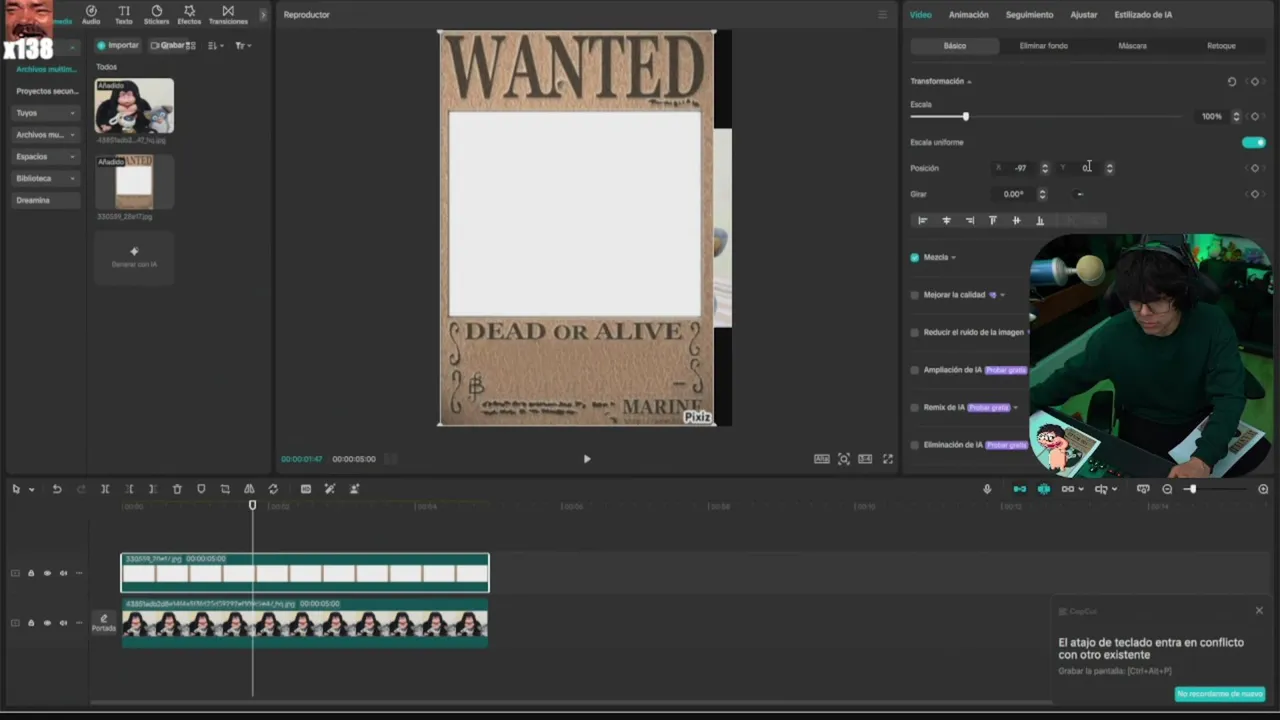Adjust the timeline zoom slider
1280x720 pixels.
click(1192, 489)
